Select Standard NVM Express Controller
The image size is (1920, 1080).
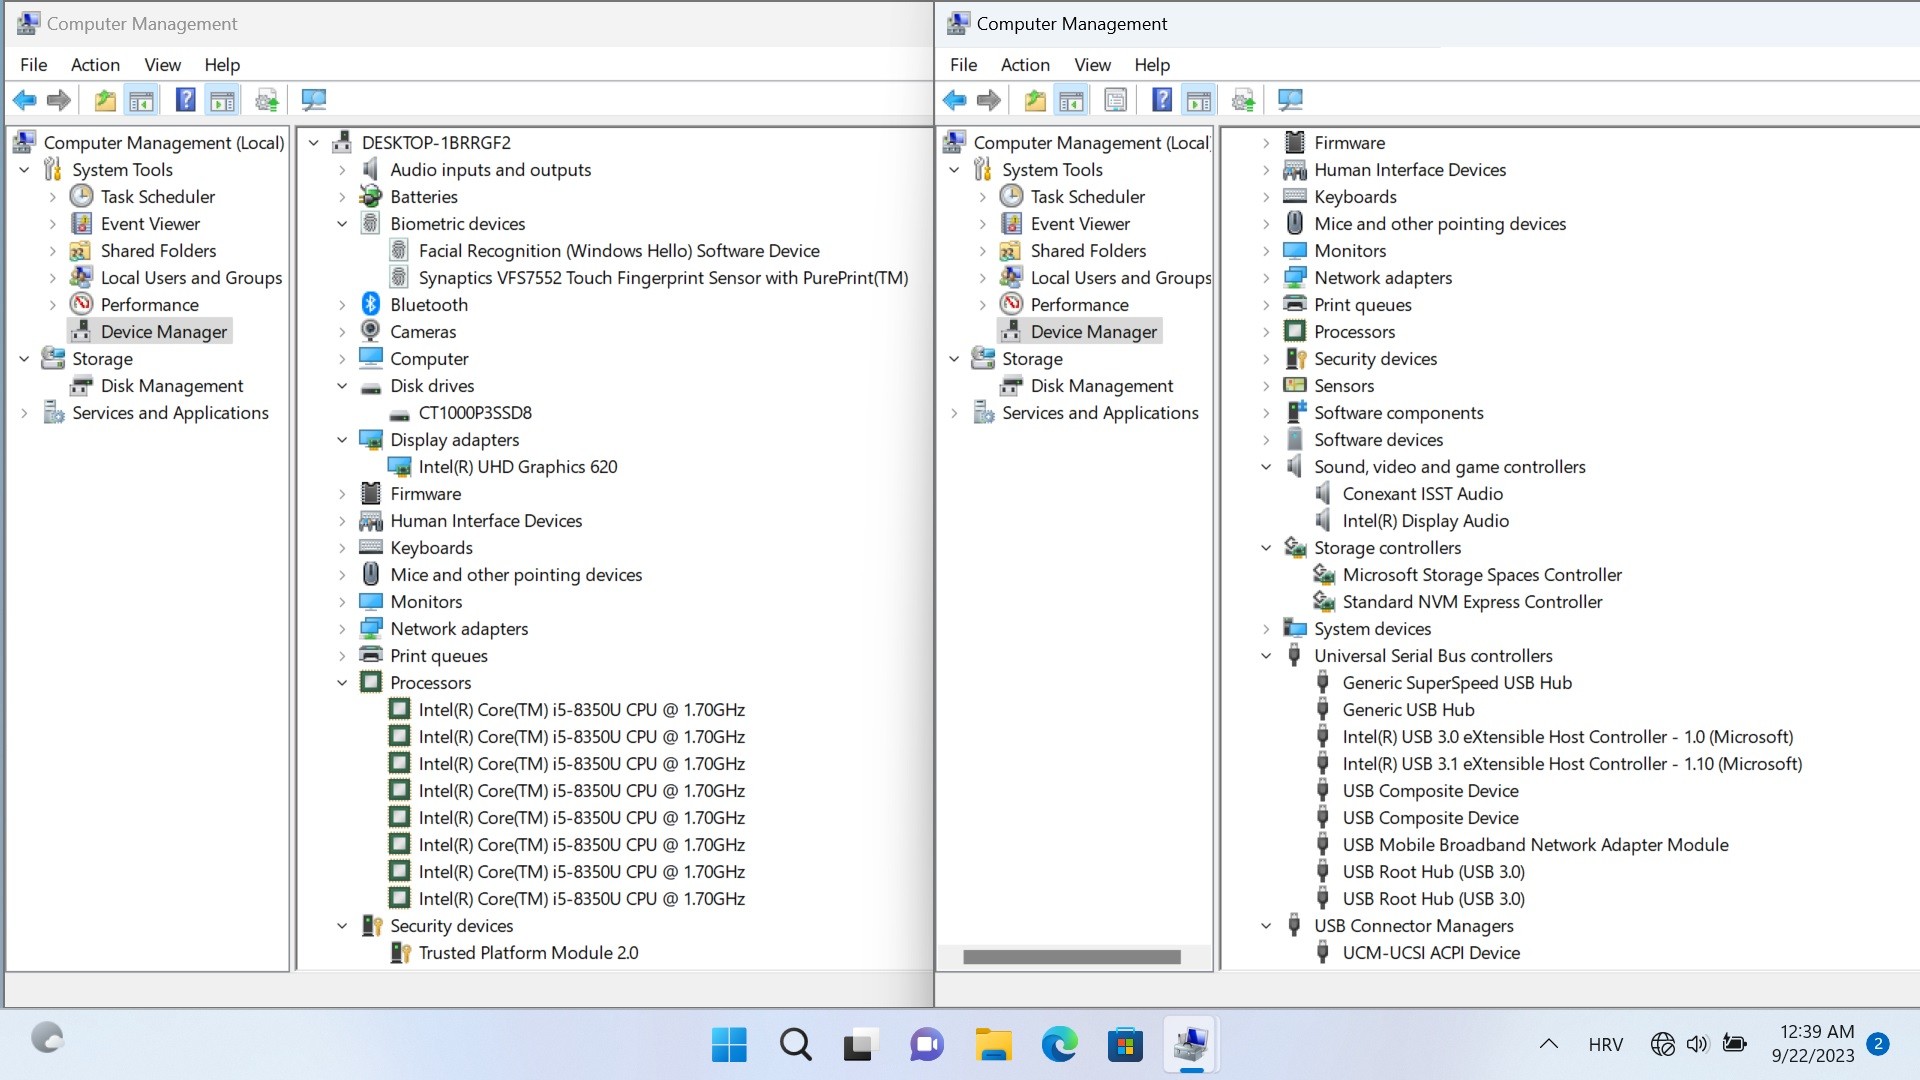[x=1472, y=602]
